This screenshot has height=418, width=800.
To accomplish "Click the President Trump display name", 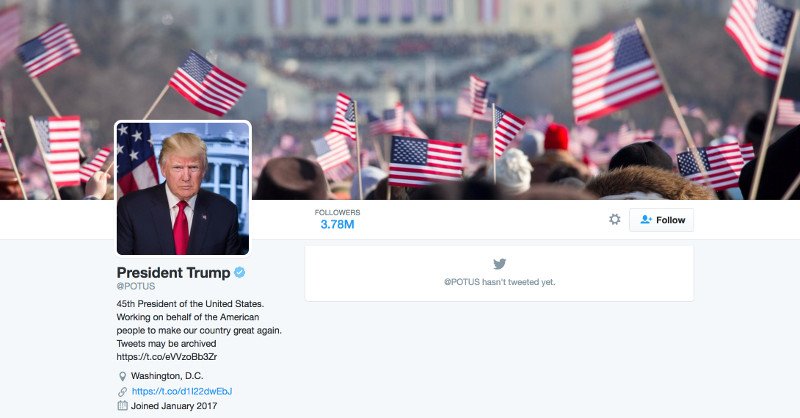I will 173,273.
